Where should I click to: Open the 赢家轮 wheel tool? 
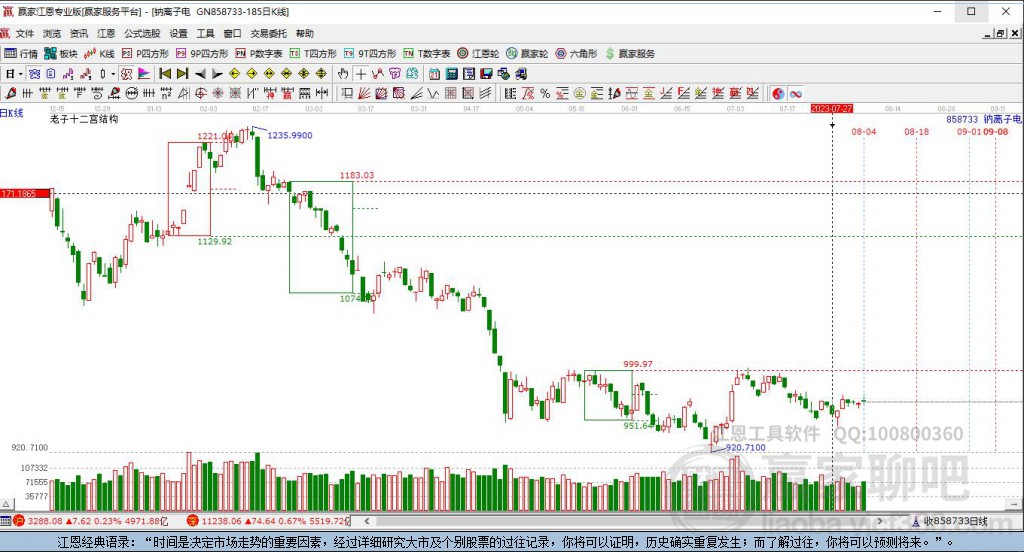[527, 54]
